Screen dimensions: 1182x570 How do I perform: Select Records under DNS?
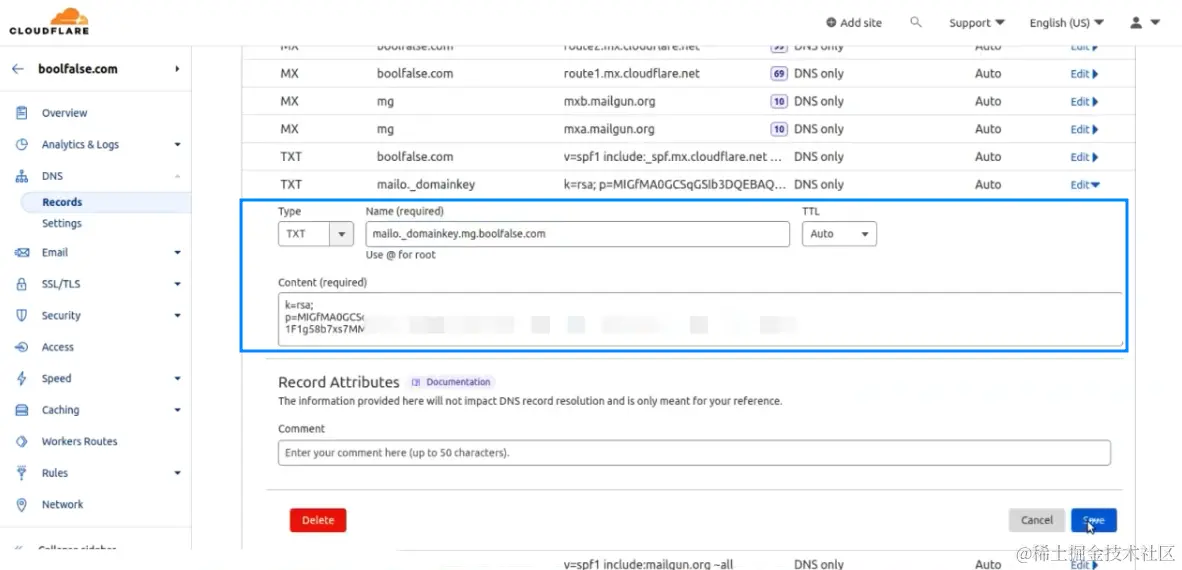(62, 202)
